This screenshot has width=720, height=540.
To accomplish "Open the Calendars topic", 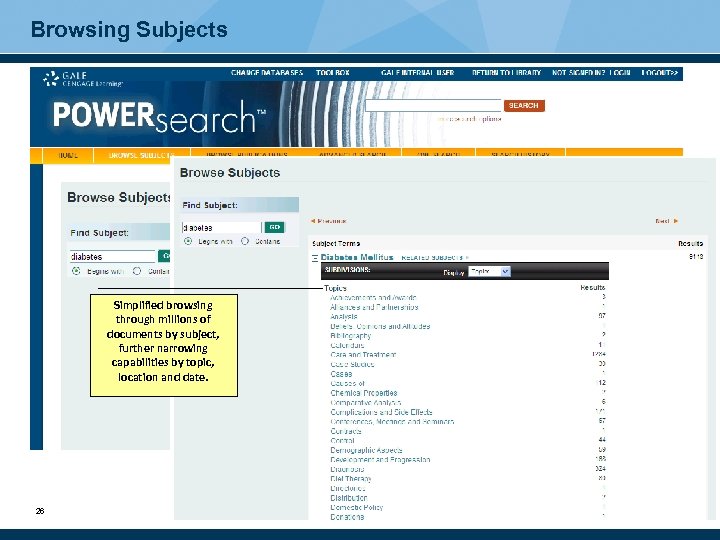I will coord(347,345).
